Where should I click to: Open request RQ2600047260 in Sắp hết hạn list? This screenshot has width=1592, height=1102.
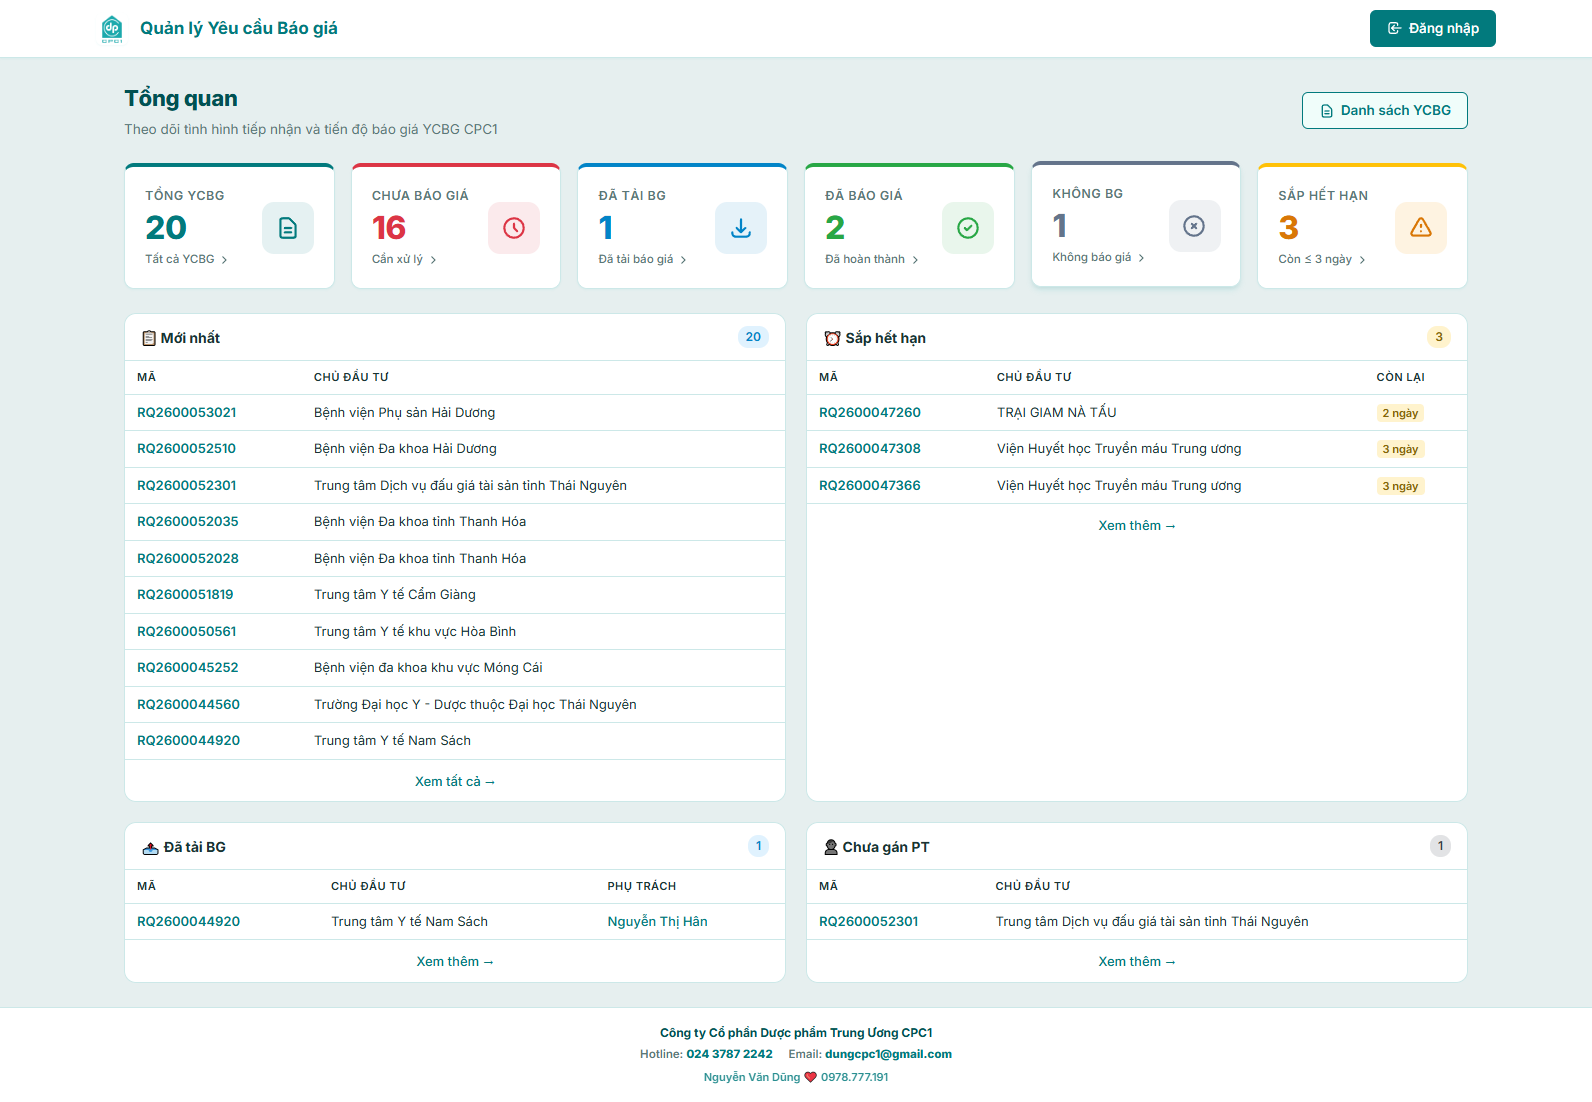pos(870,412)
